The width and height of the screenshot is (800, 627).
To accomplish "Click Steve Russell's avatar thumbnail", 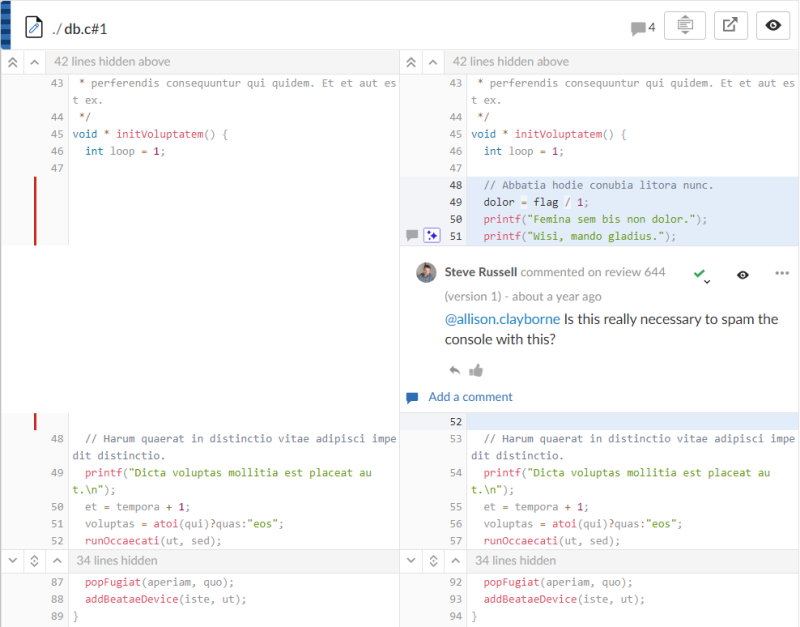I will point(426,272).
